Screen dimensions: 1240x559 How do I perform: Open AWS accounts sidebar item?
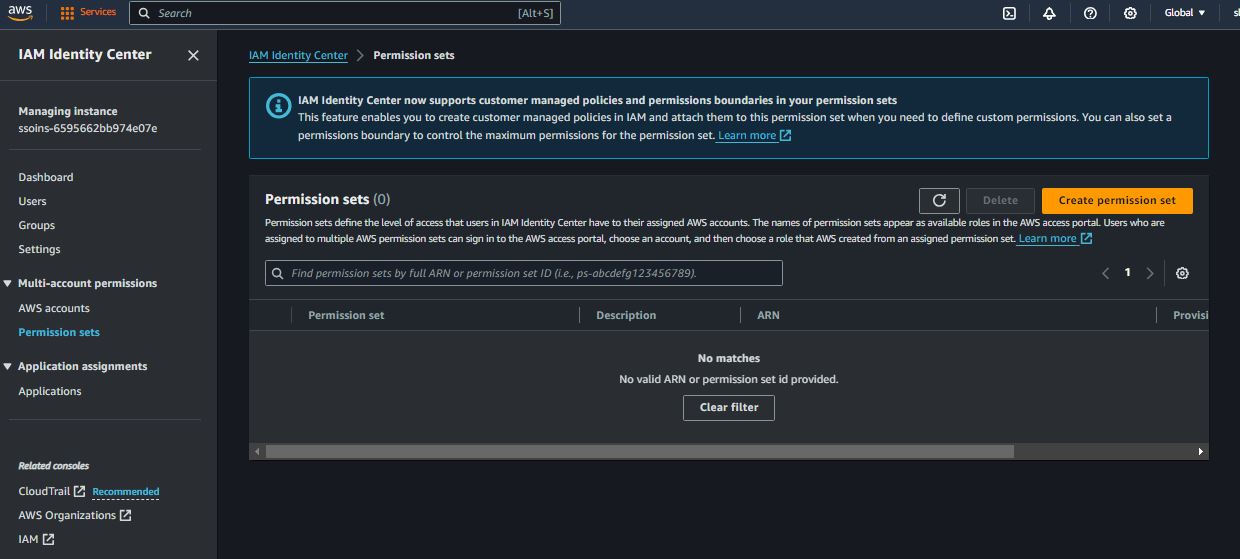coord(54,308)
